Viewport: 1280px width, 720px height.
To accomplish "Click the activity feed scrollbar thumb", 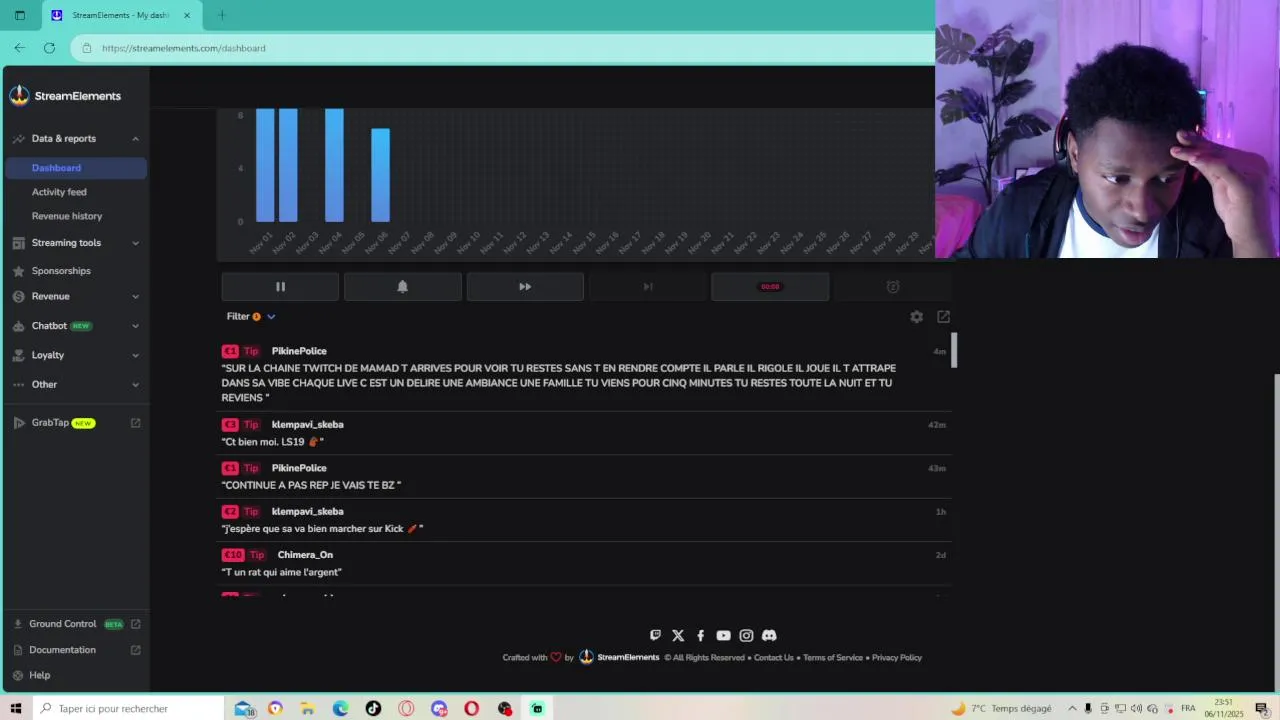I will coord(954,350).
